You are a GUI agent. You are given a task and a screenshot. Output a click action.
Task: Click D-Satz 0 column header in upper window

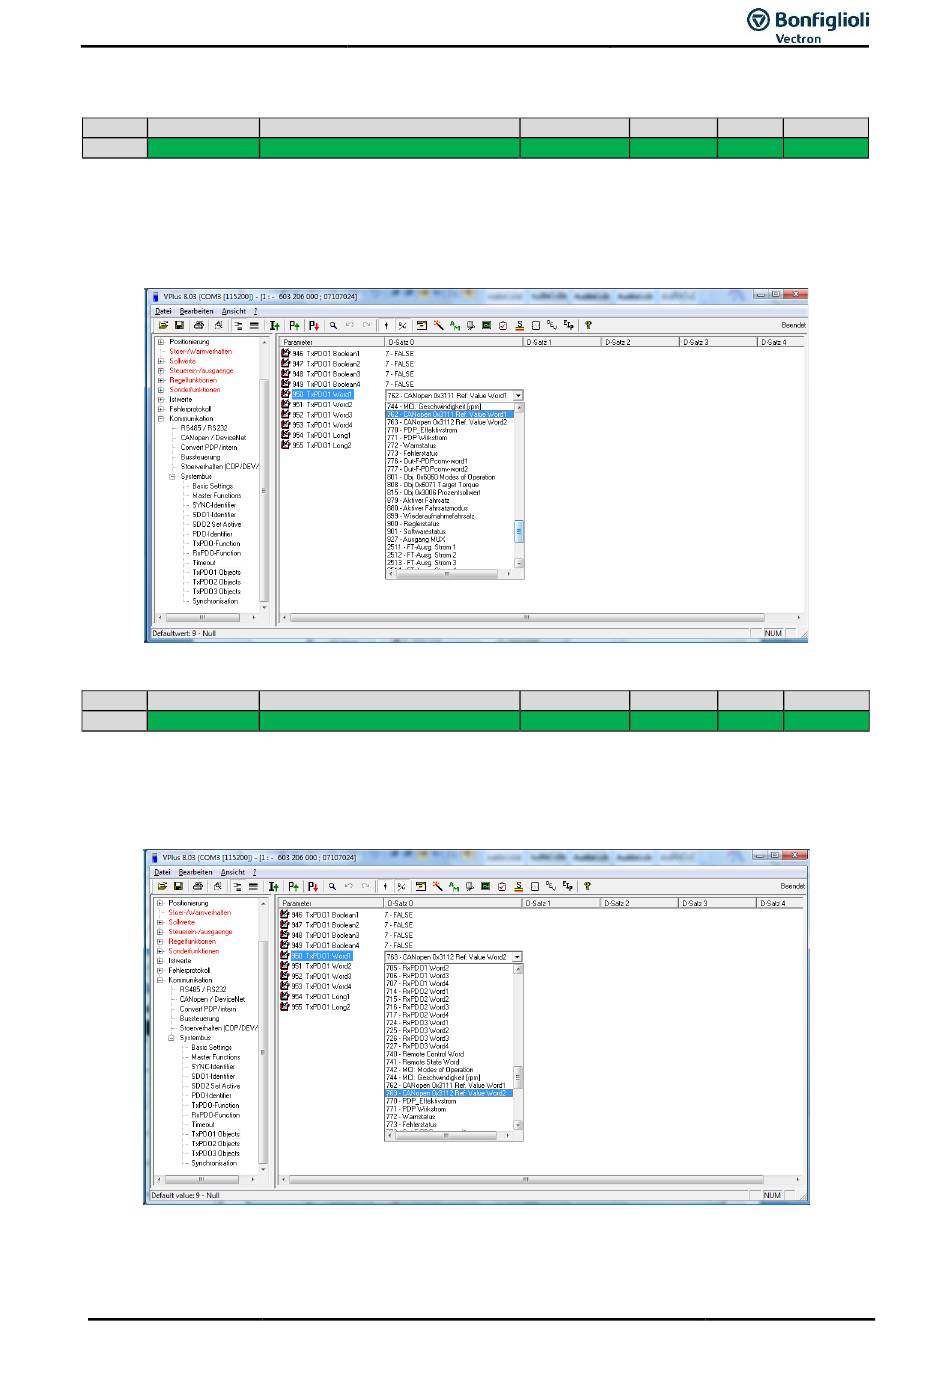455,342
